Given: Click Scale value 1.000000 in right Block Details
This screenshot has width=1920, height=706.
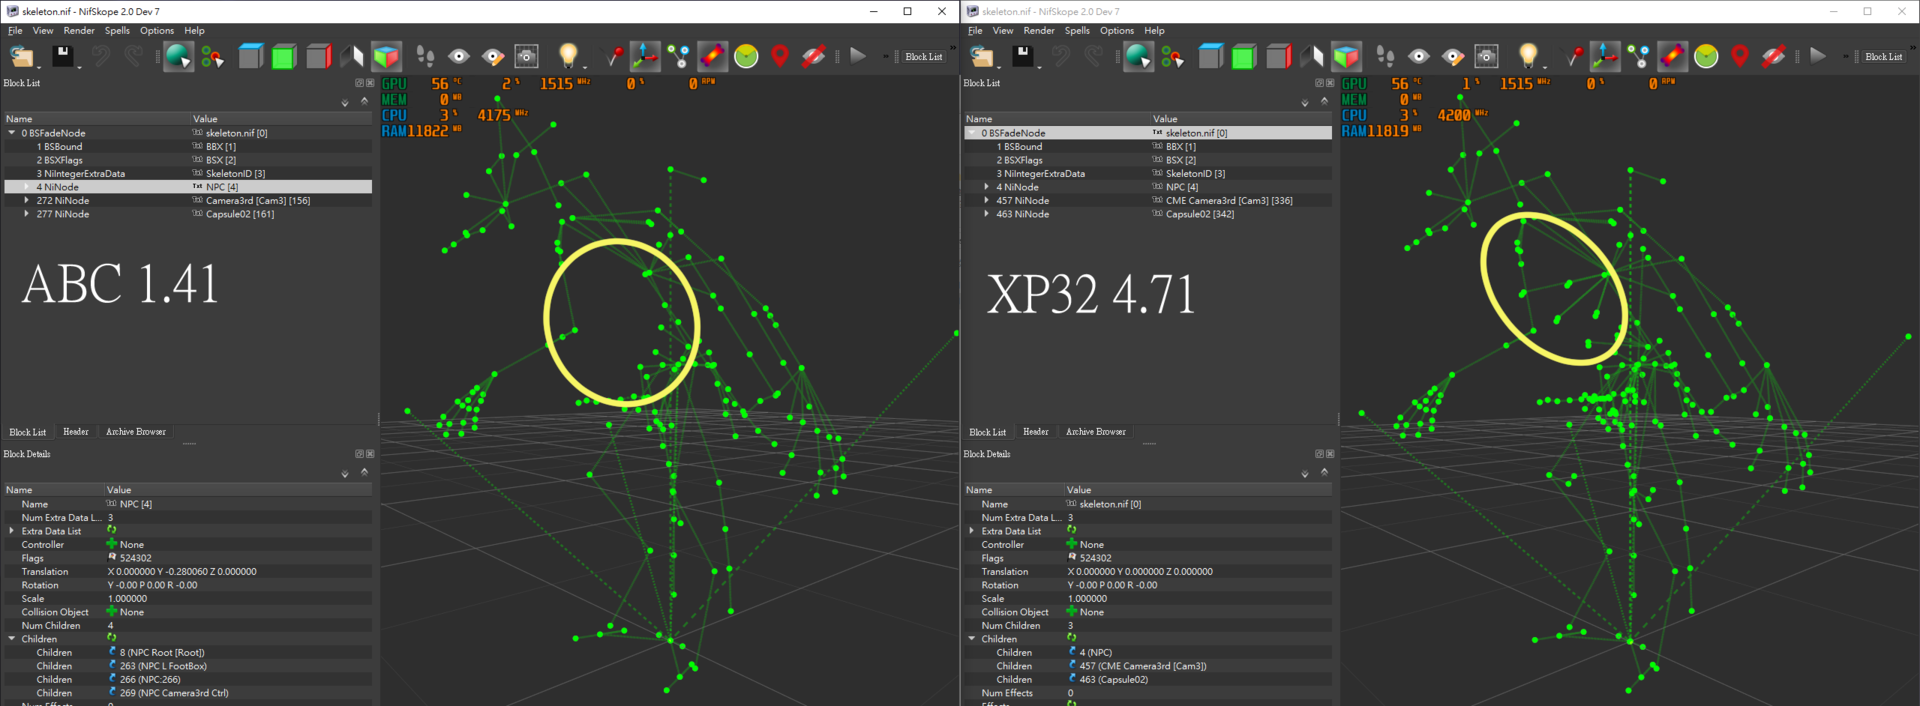Looking at the screenshot, I should point(1088,599).
